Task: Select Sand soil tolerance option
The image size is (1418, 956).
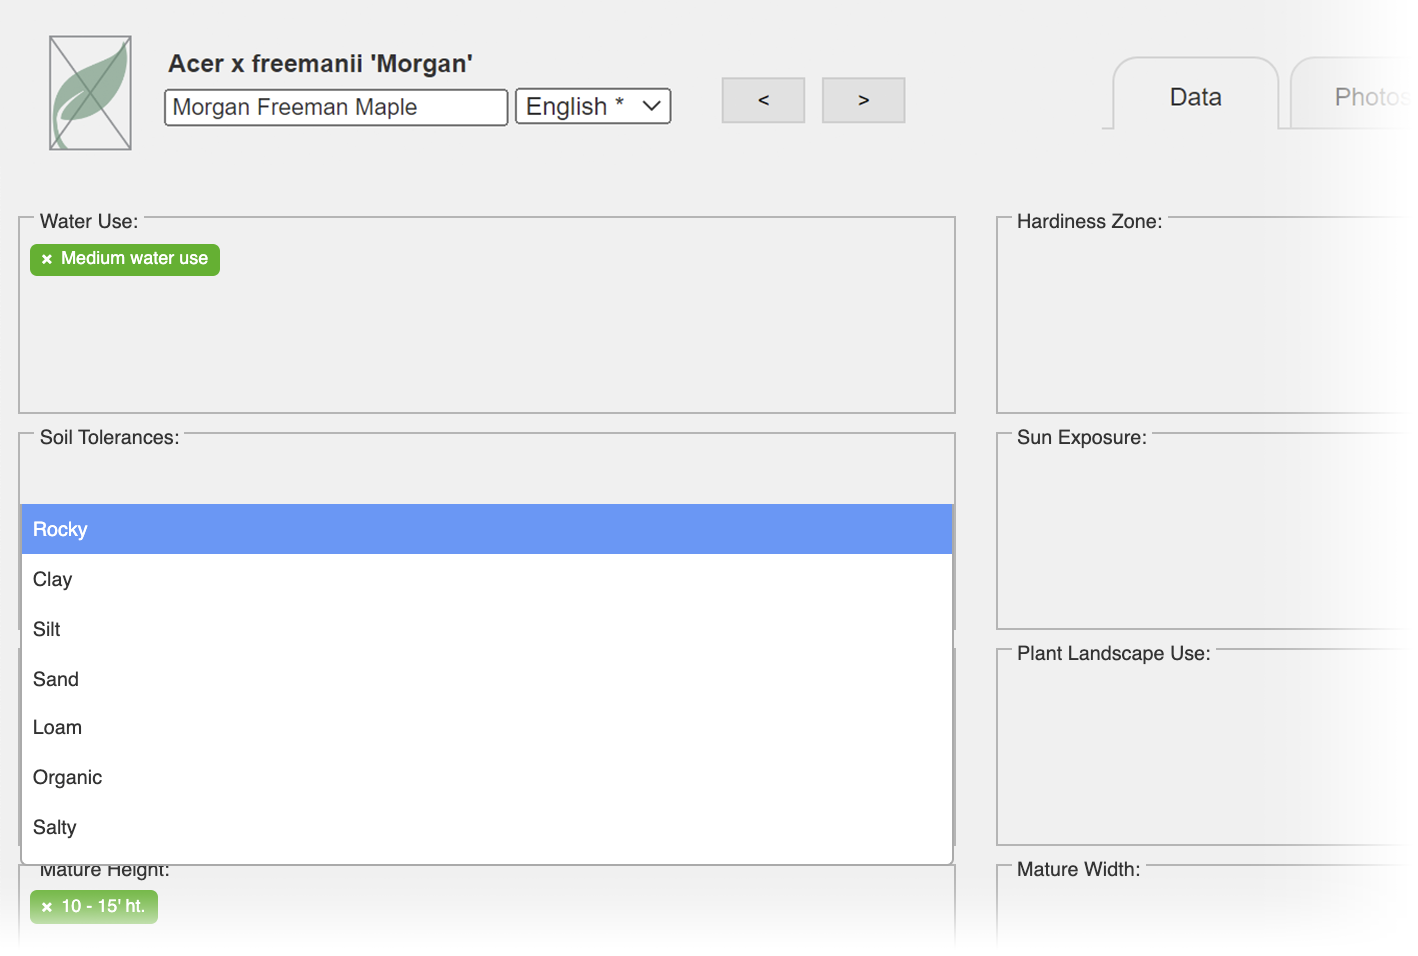Action: (x=487, y=679)
